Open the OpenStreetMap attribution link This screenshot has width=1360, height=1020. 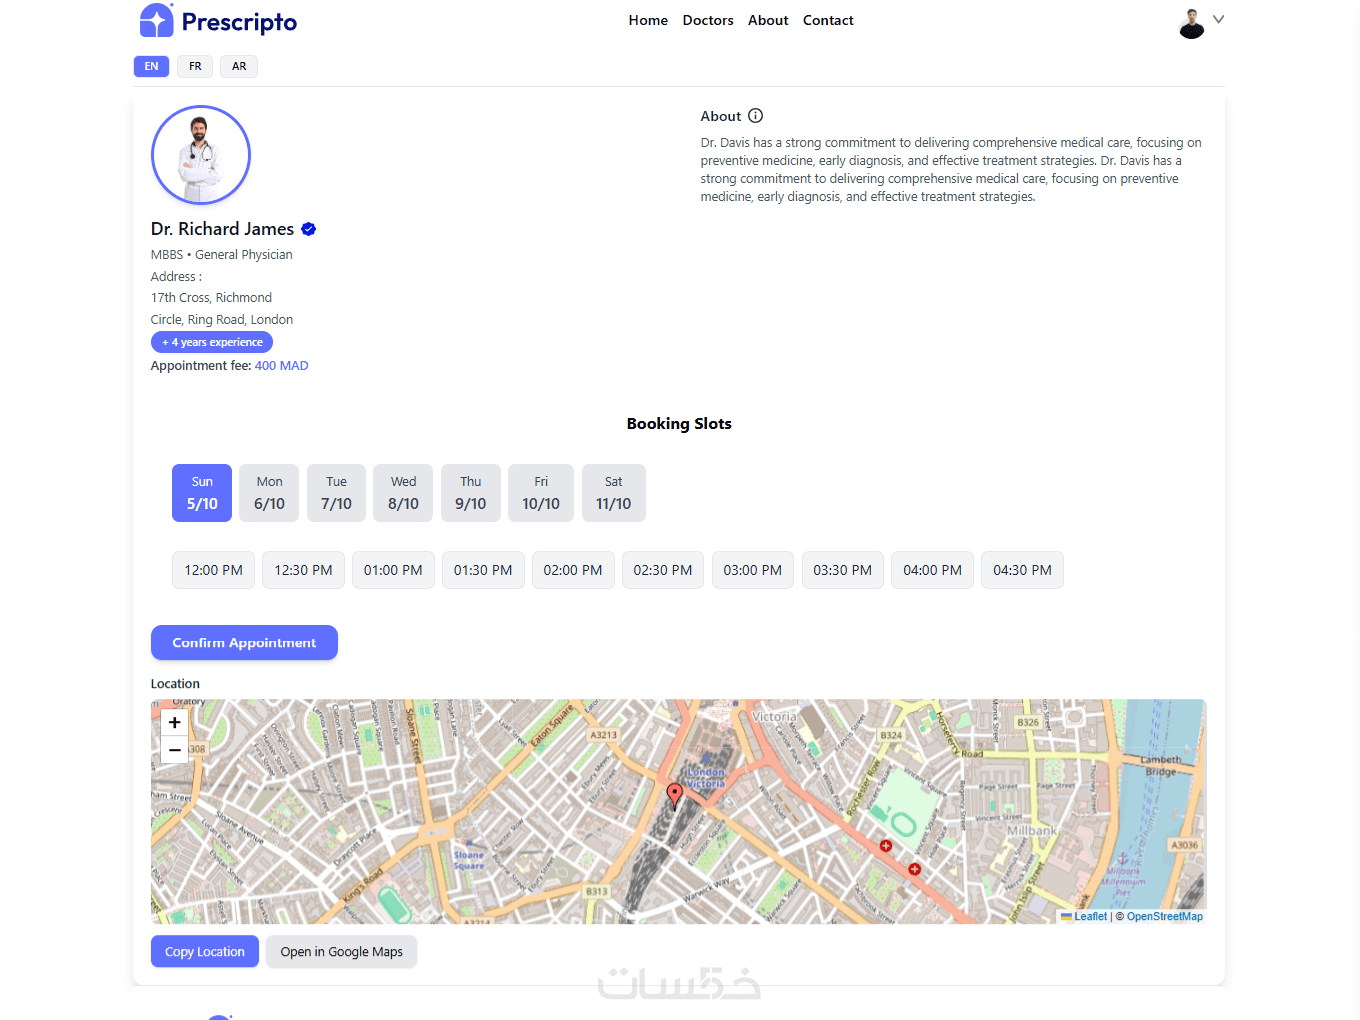click(1165, 917)
